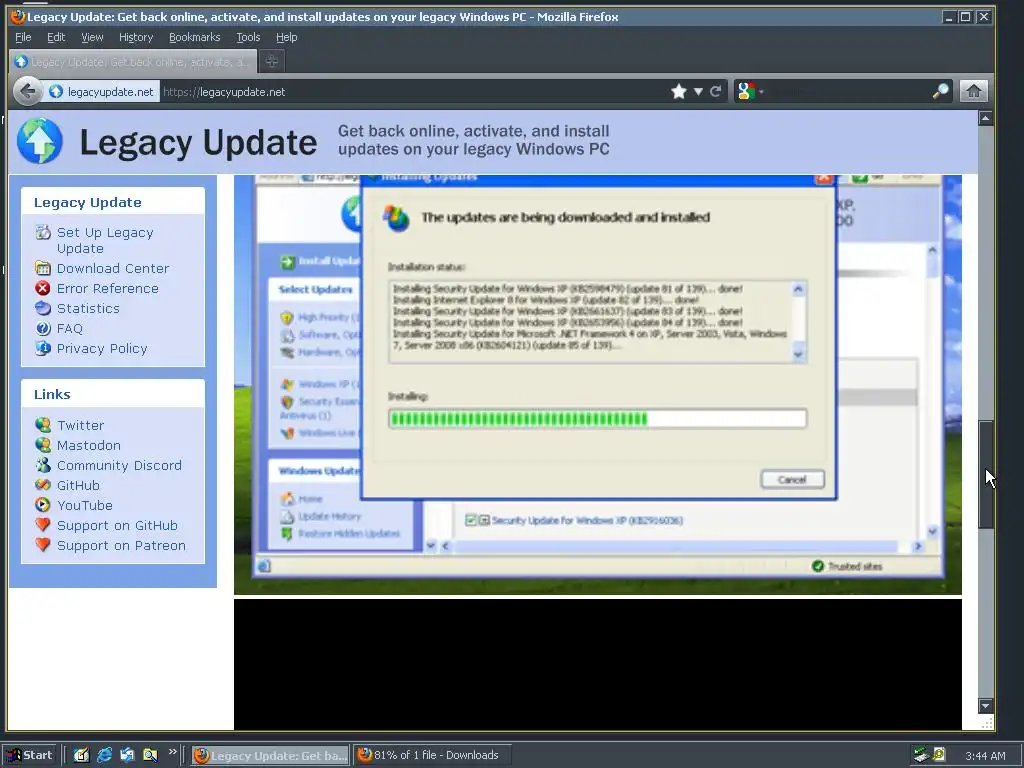Click the yellow tray icon beside the clock
The image size is (1024, 768).
click(939, 755)
